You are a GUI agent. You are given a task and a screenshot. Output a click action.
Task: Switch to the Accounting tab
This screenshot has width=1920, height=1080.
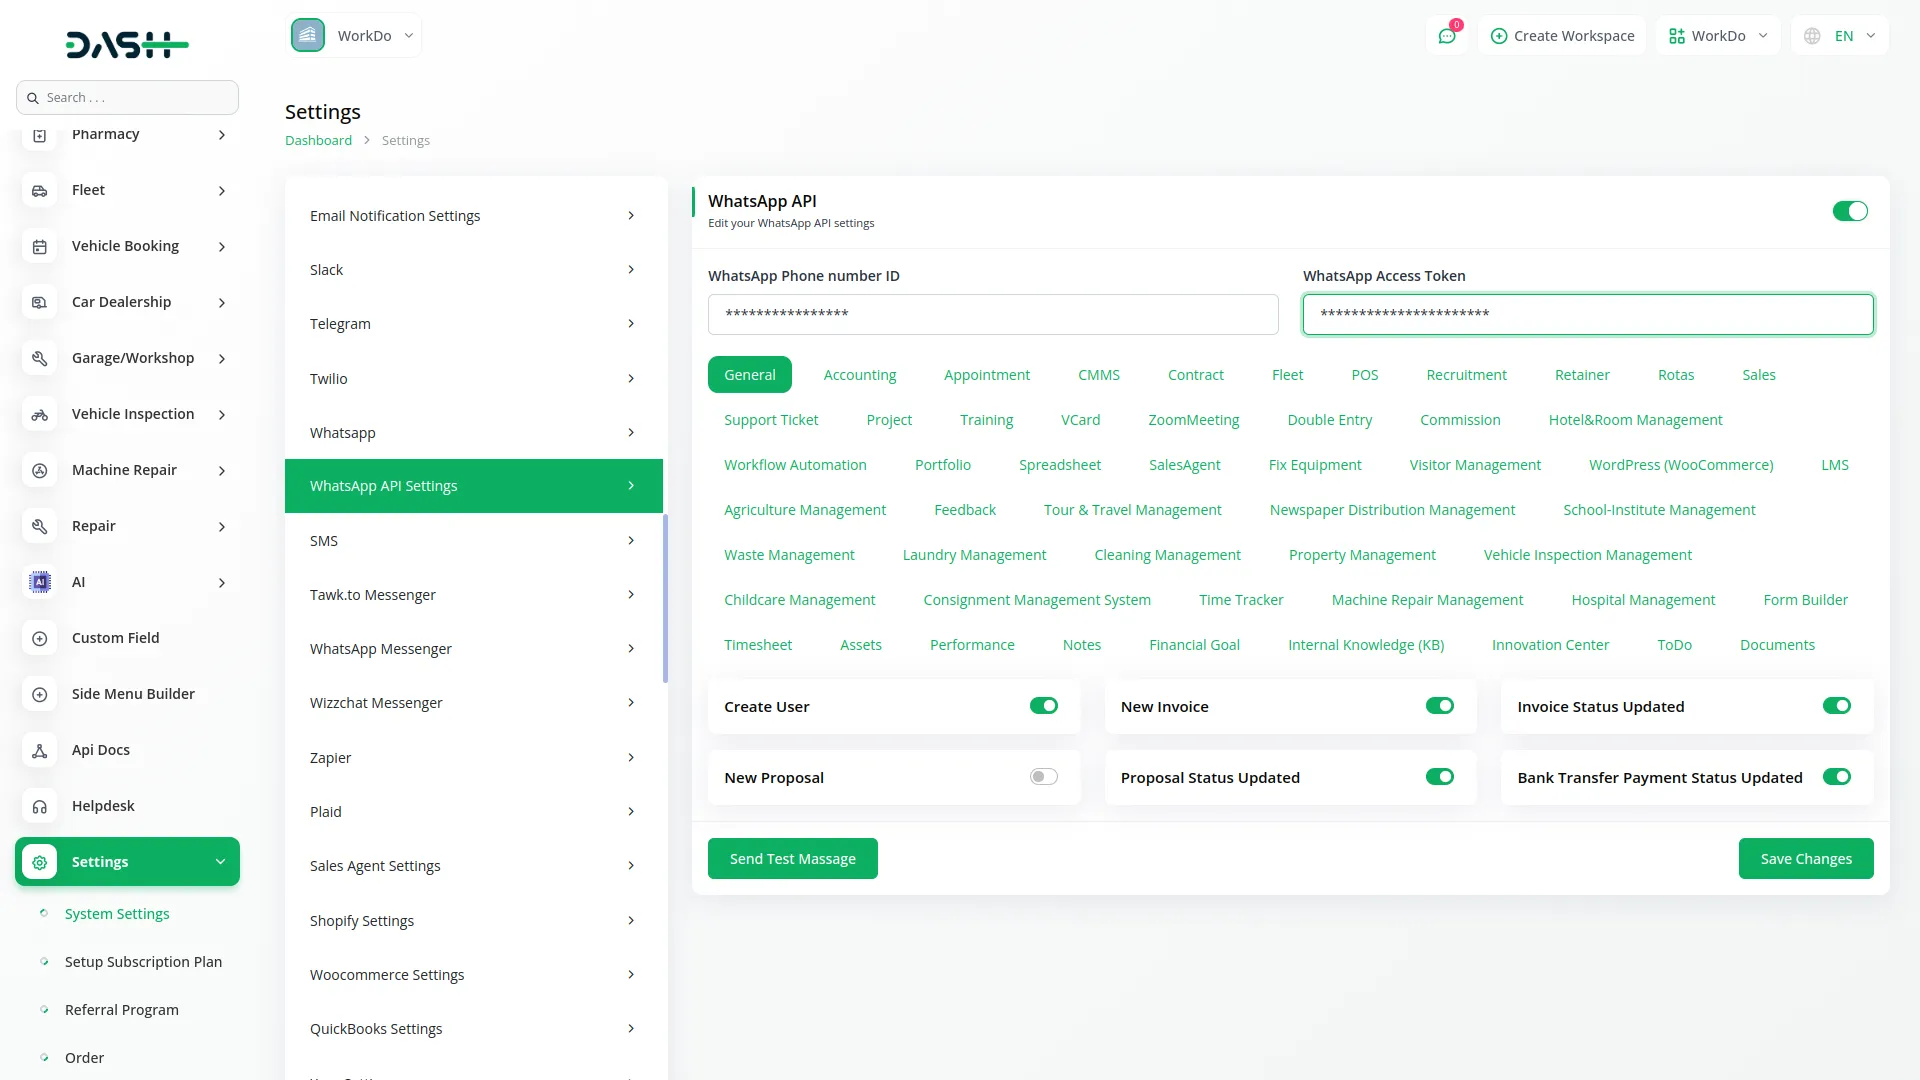[860, 374]
